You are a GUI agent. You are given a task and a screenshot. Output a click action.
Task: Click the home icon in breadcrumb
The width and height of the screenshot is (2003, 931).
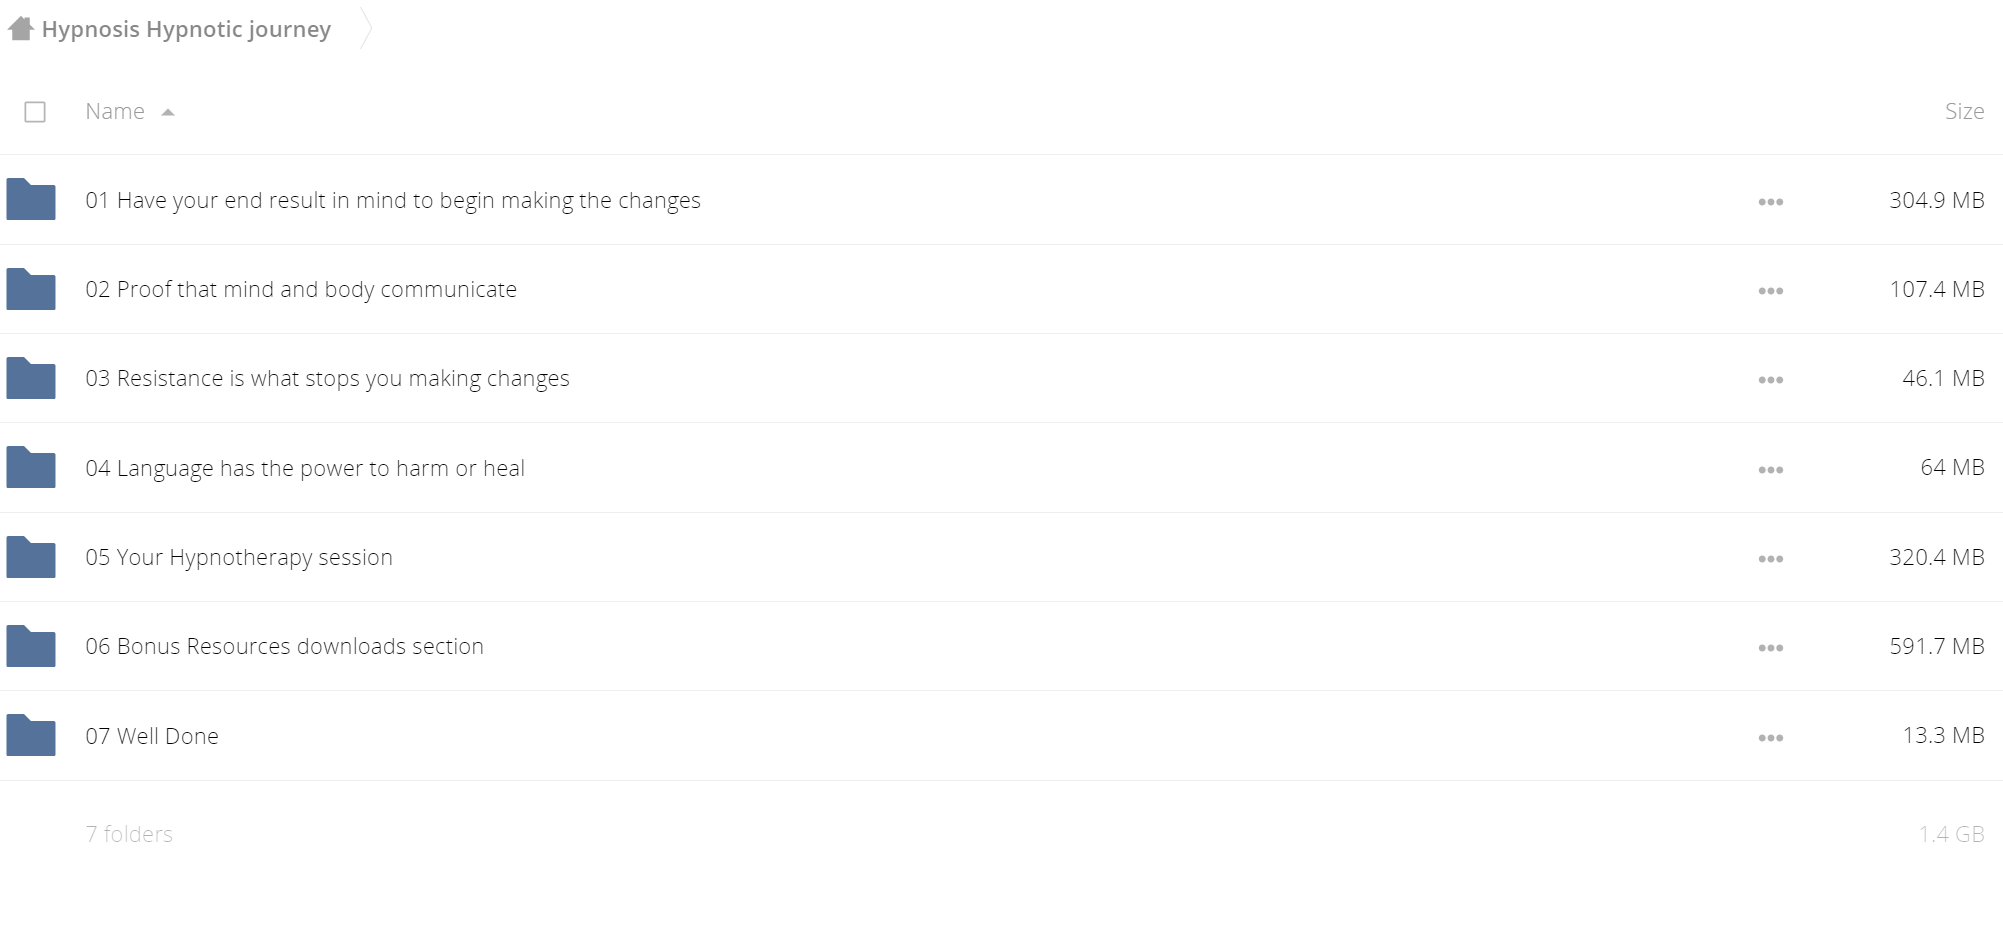point(20,29)
